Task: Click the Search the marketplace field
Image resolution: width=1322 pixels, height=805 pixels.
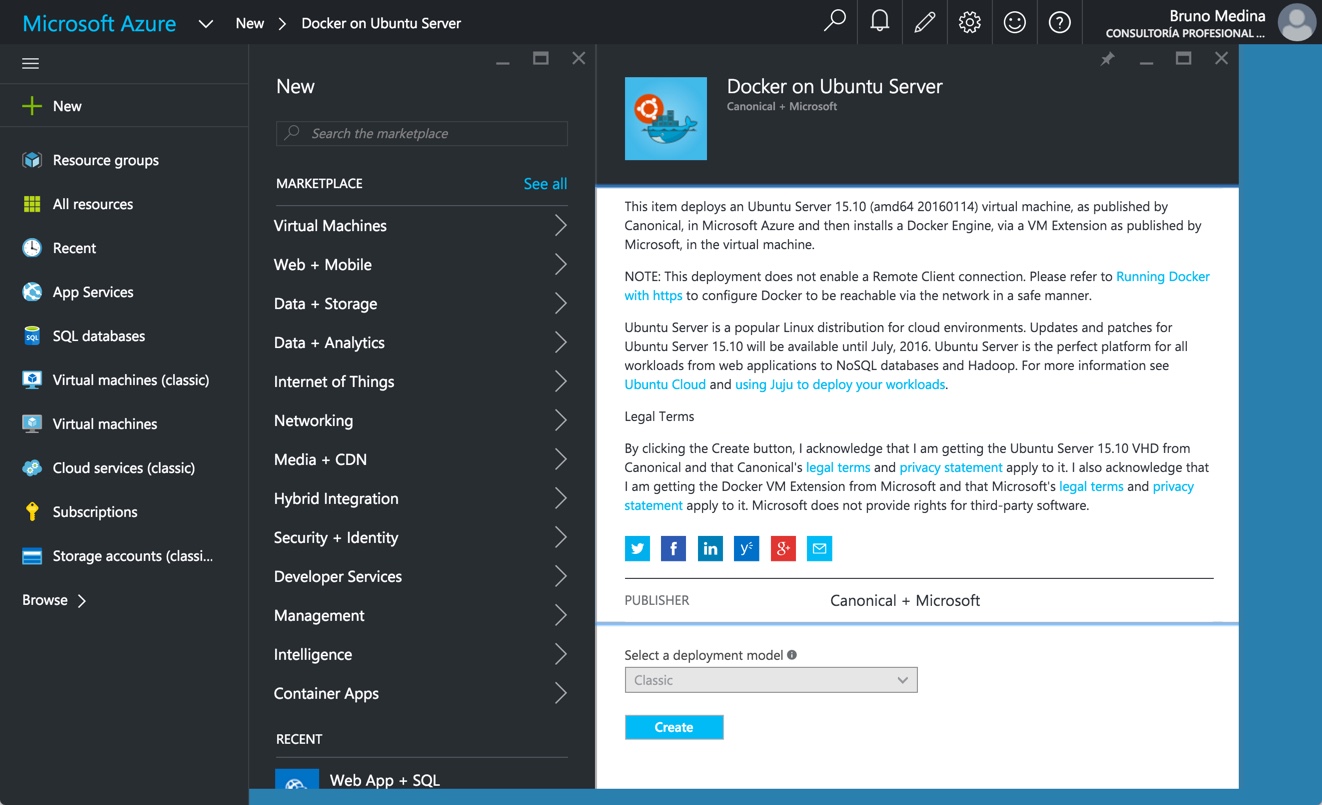Action: (422, 133)
